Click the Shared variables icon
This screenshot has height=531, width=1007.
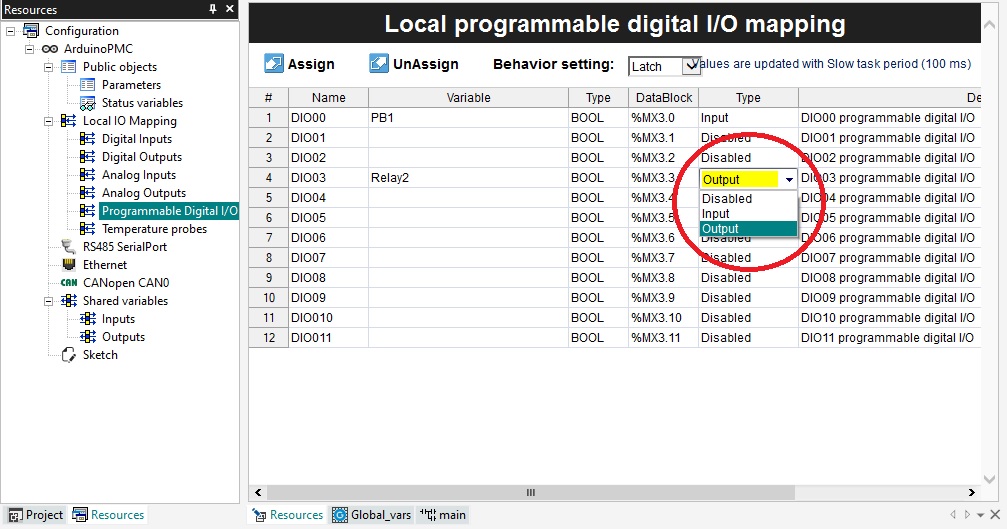tap(69, 300)
